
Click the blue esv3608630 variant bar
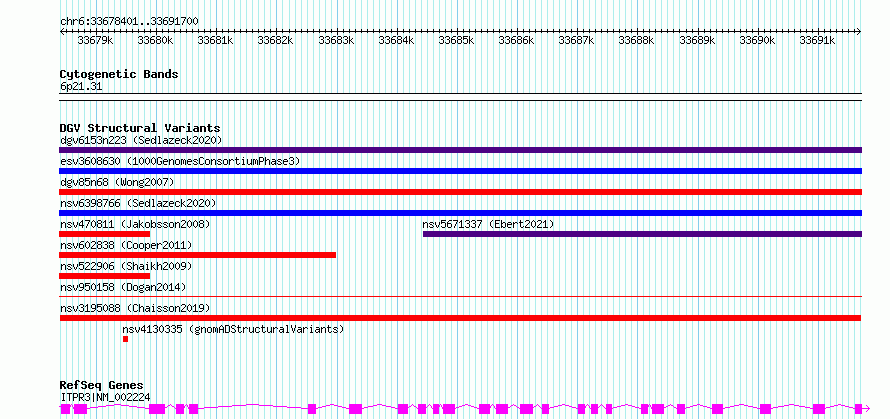[460, 171]
